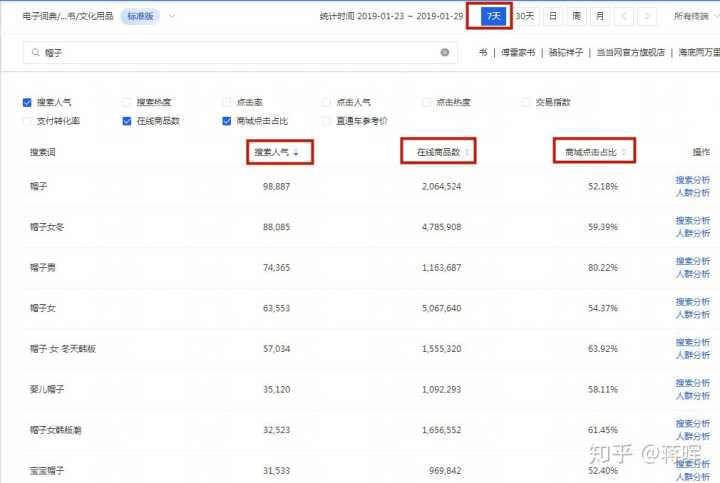The image size is (720, 483).
Task: Check the 交易指数 checkbox
Action: (527, 102)
